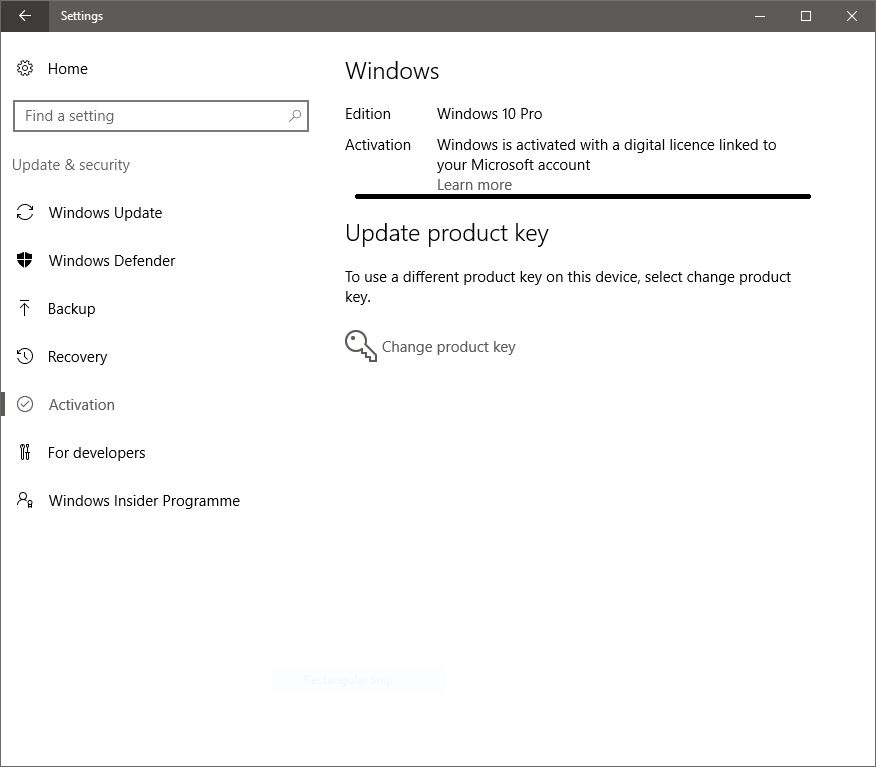Image resolution: width=876 pixels, height=767 pixels.
Task: Open the Backup page
Action: tap(72, 309)
